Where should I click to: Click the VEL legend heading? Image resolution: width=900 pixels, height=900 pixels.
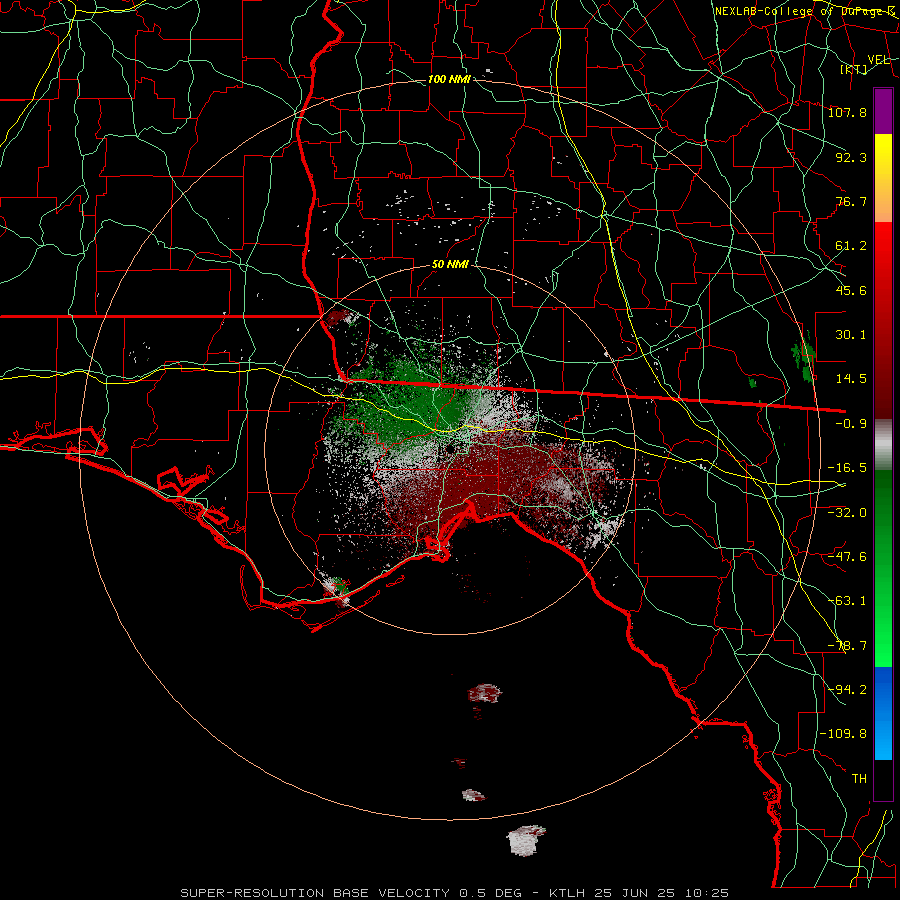coord(878,60)
